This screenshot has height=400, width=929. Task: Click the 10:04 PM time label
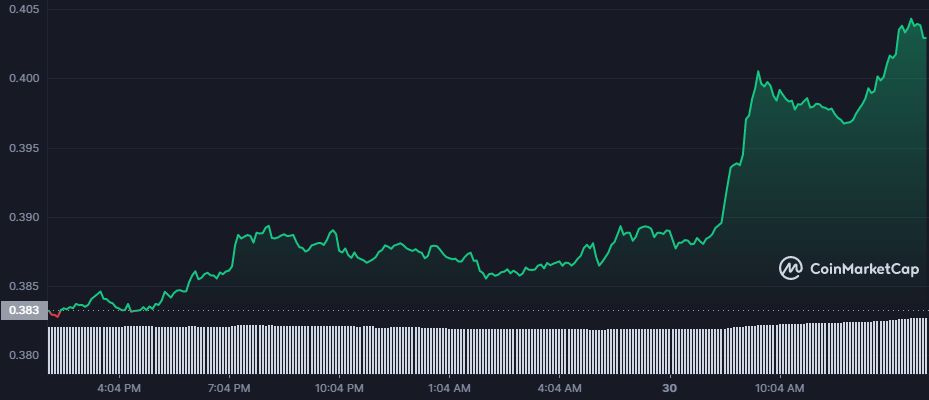tap(339, 389)
